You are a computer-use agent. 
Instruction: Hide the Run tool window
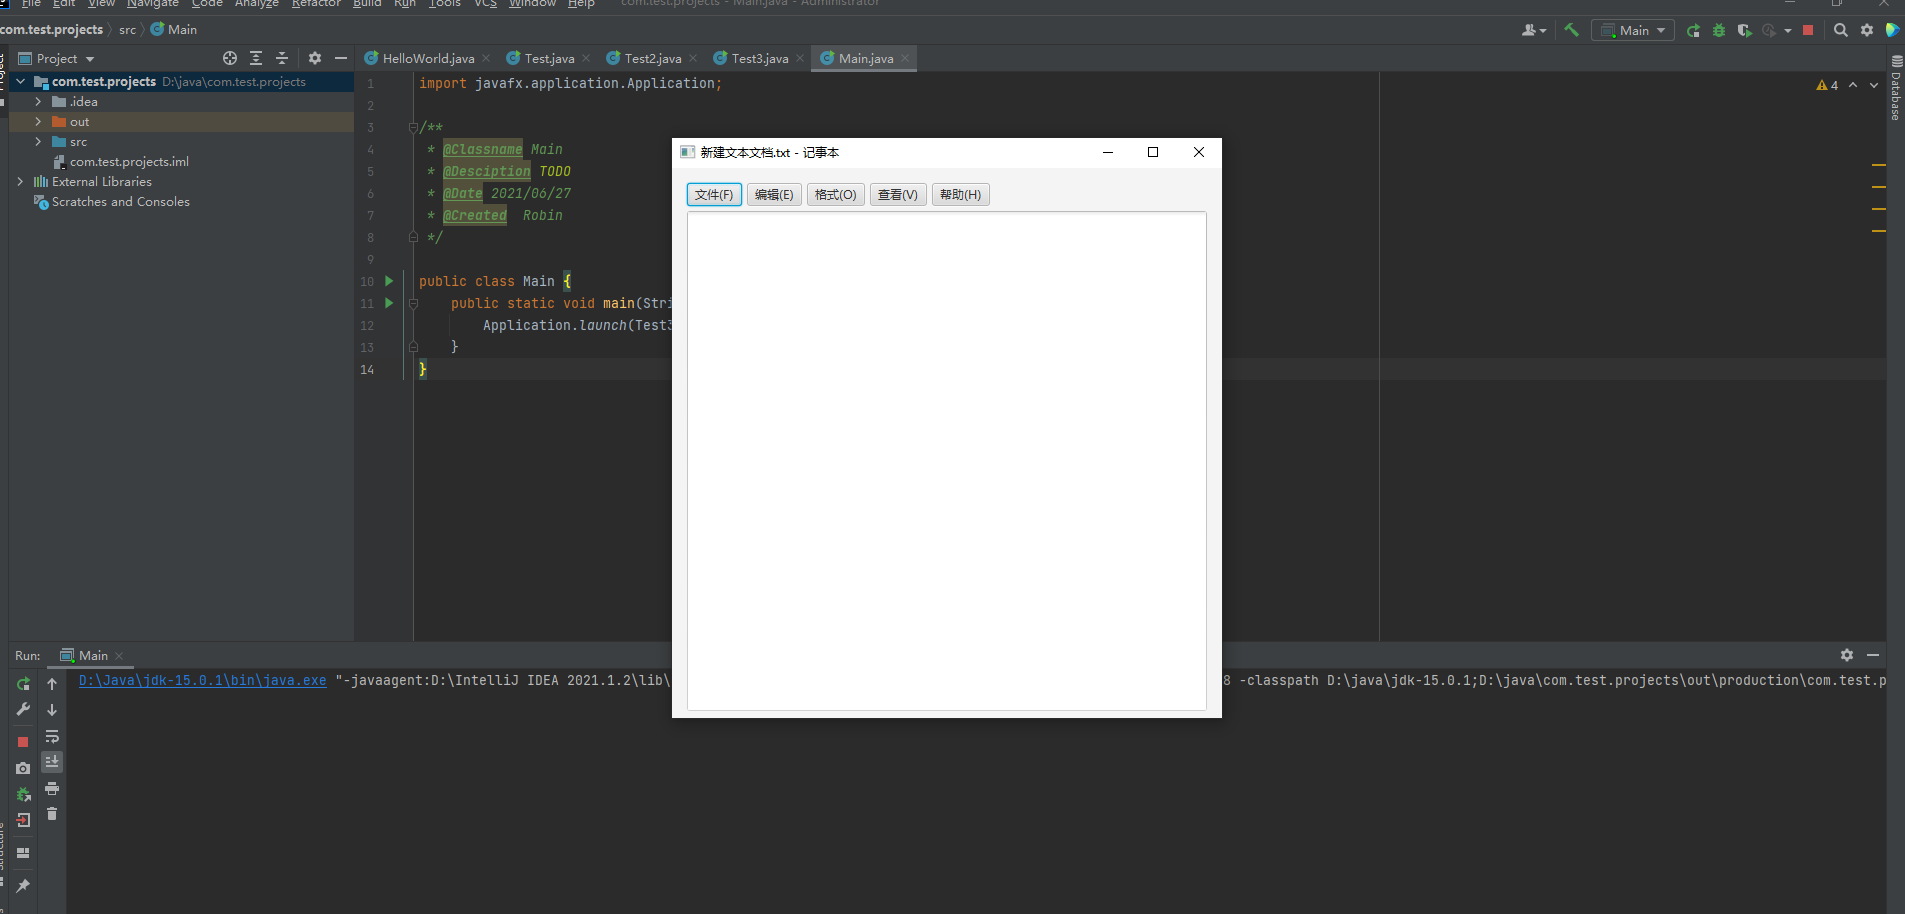click(1873, 655)
